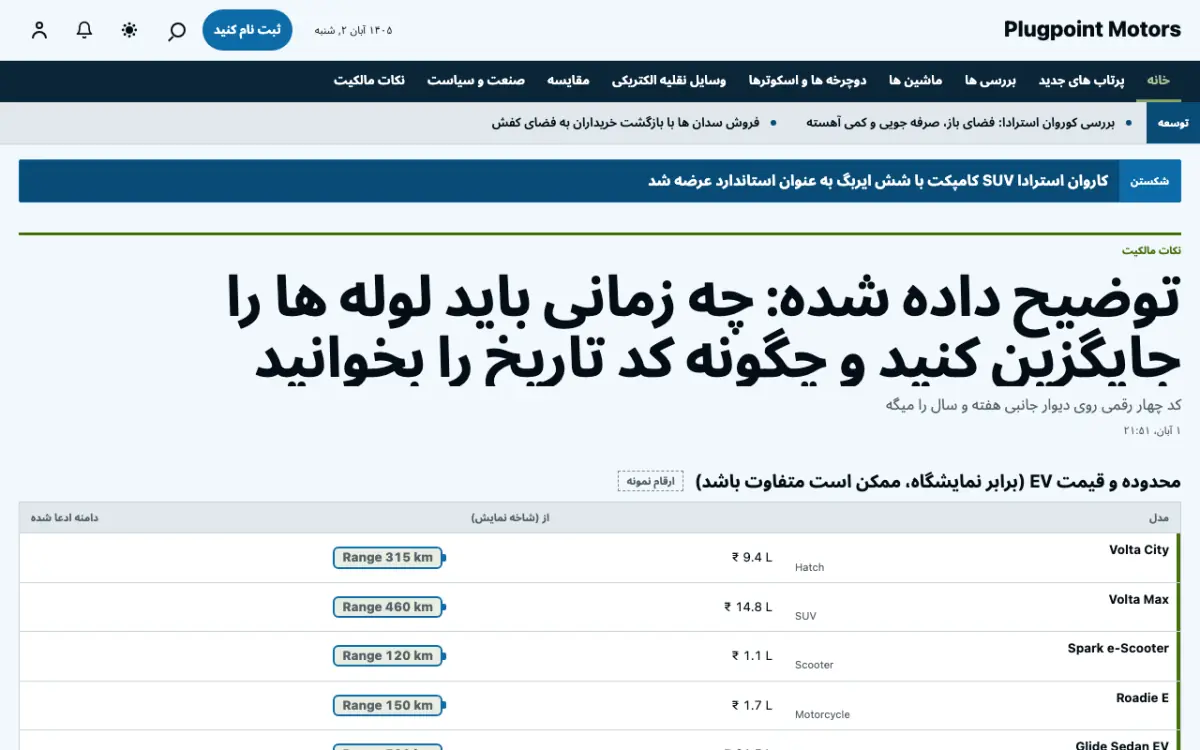This screenshot has height=750, width=1200.
Task: Click the Volta Max model name
Action: click(1139, 599)
